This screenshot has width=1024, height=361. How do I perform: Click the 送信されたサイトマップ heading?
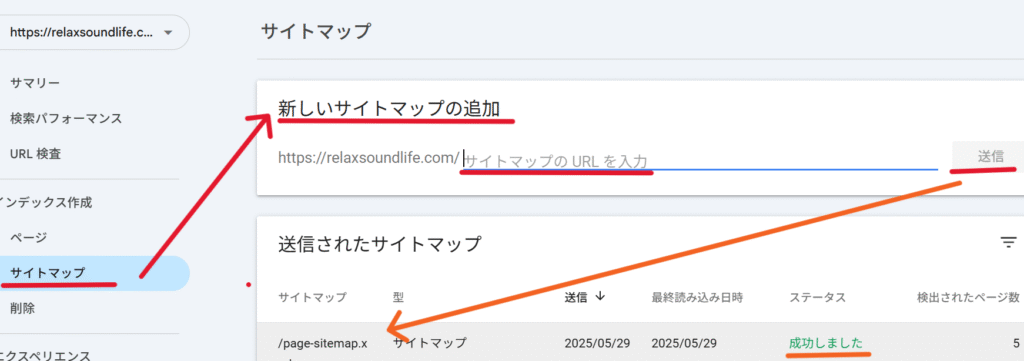pos(379,243)
